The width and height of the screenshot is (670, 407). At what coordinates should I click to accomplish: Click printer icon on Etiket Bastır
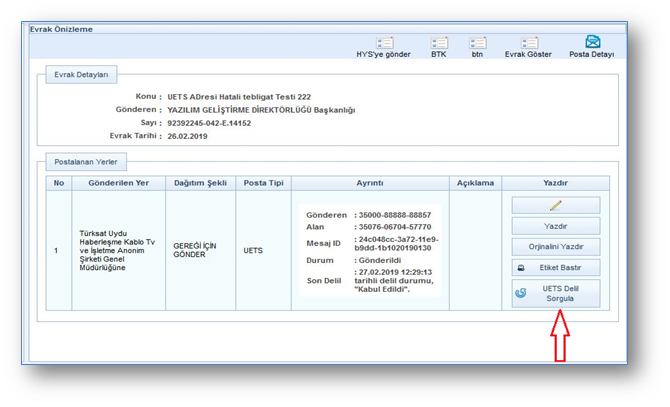pyautogui.click(x=520, y=268)
